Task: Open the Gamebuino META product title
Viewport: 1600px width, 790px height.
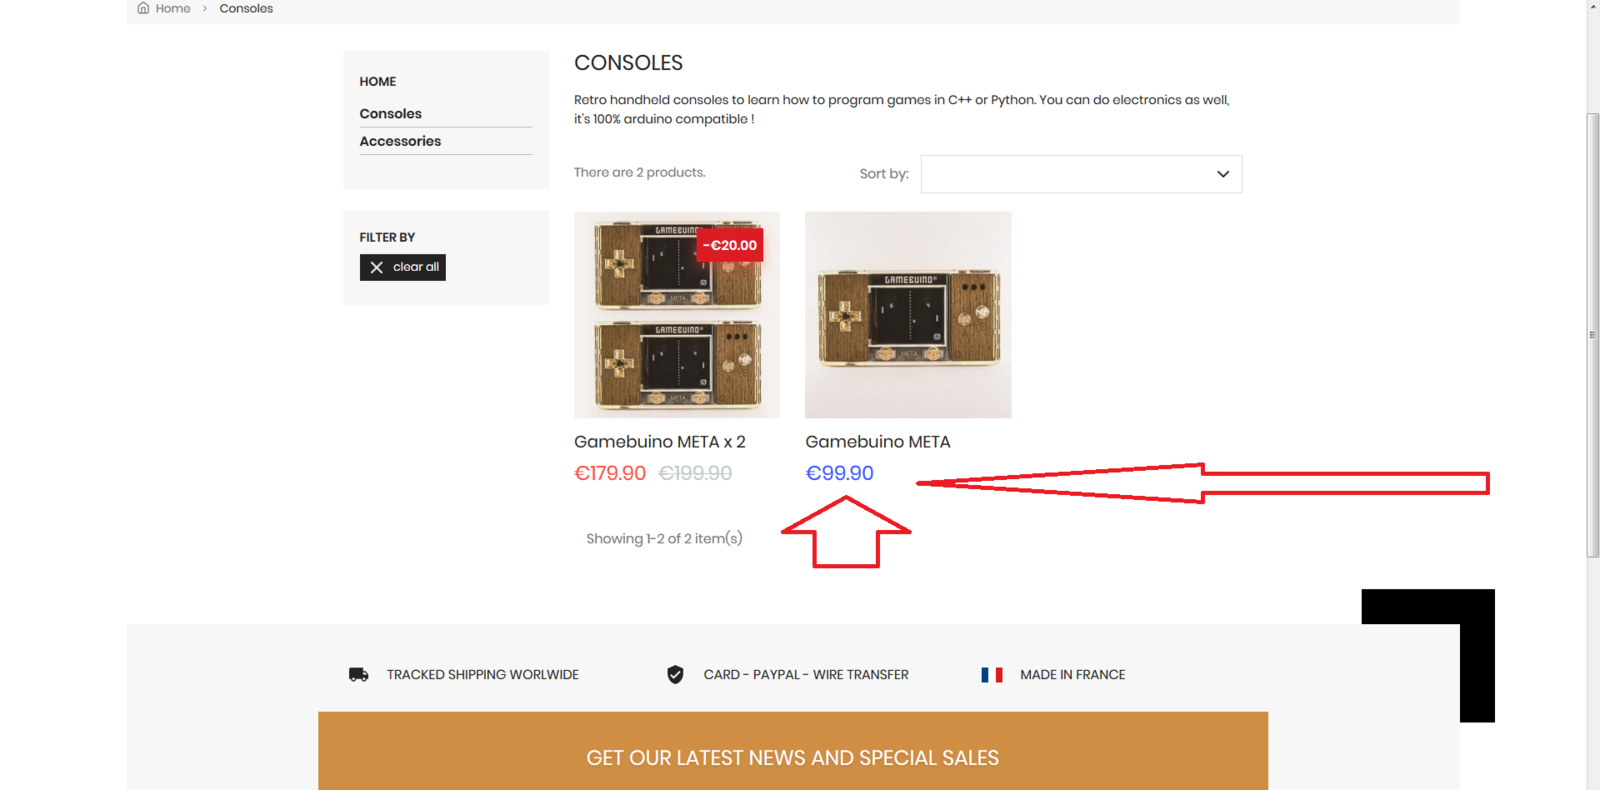Action: [878, 442]
